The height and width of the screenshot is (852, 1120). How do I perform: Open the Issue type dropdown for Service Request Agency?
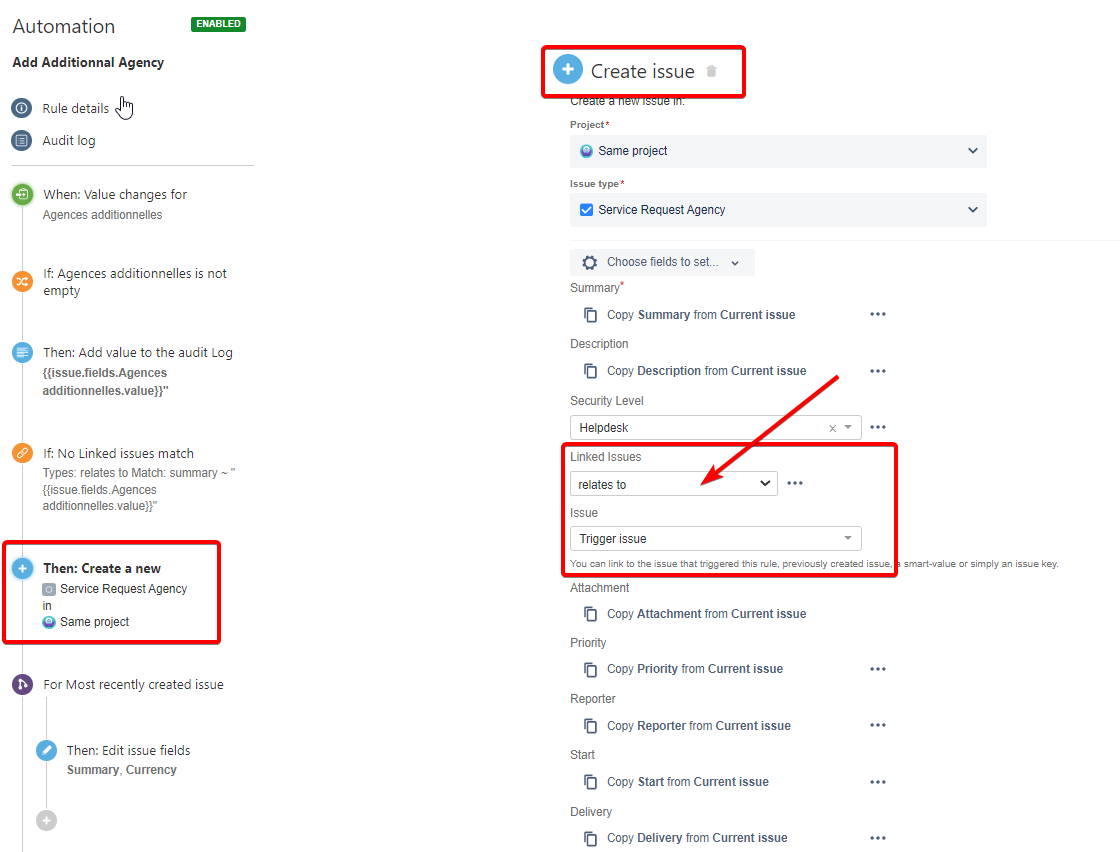point(778,210)
